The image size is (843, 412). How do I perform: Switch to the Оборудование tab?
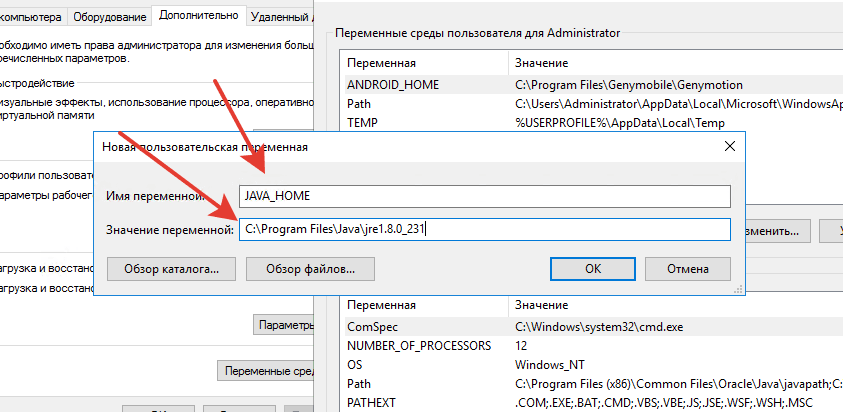point(110,17)
